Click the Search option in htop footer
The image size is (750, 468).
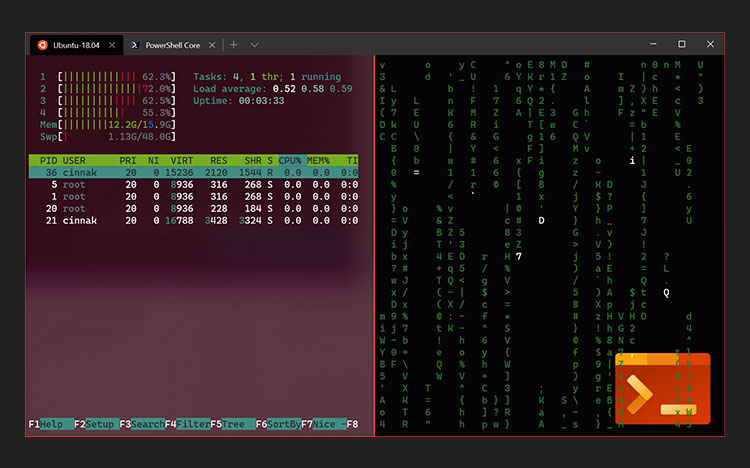coord(147,424)
